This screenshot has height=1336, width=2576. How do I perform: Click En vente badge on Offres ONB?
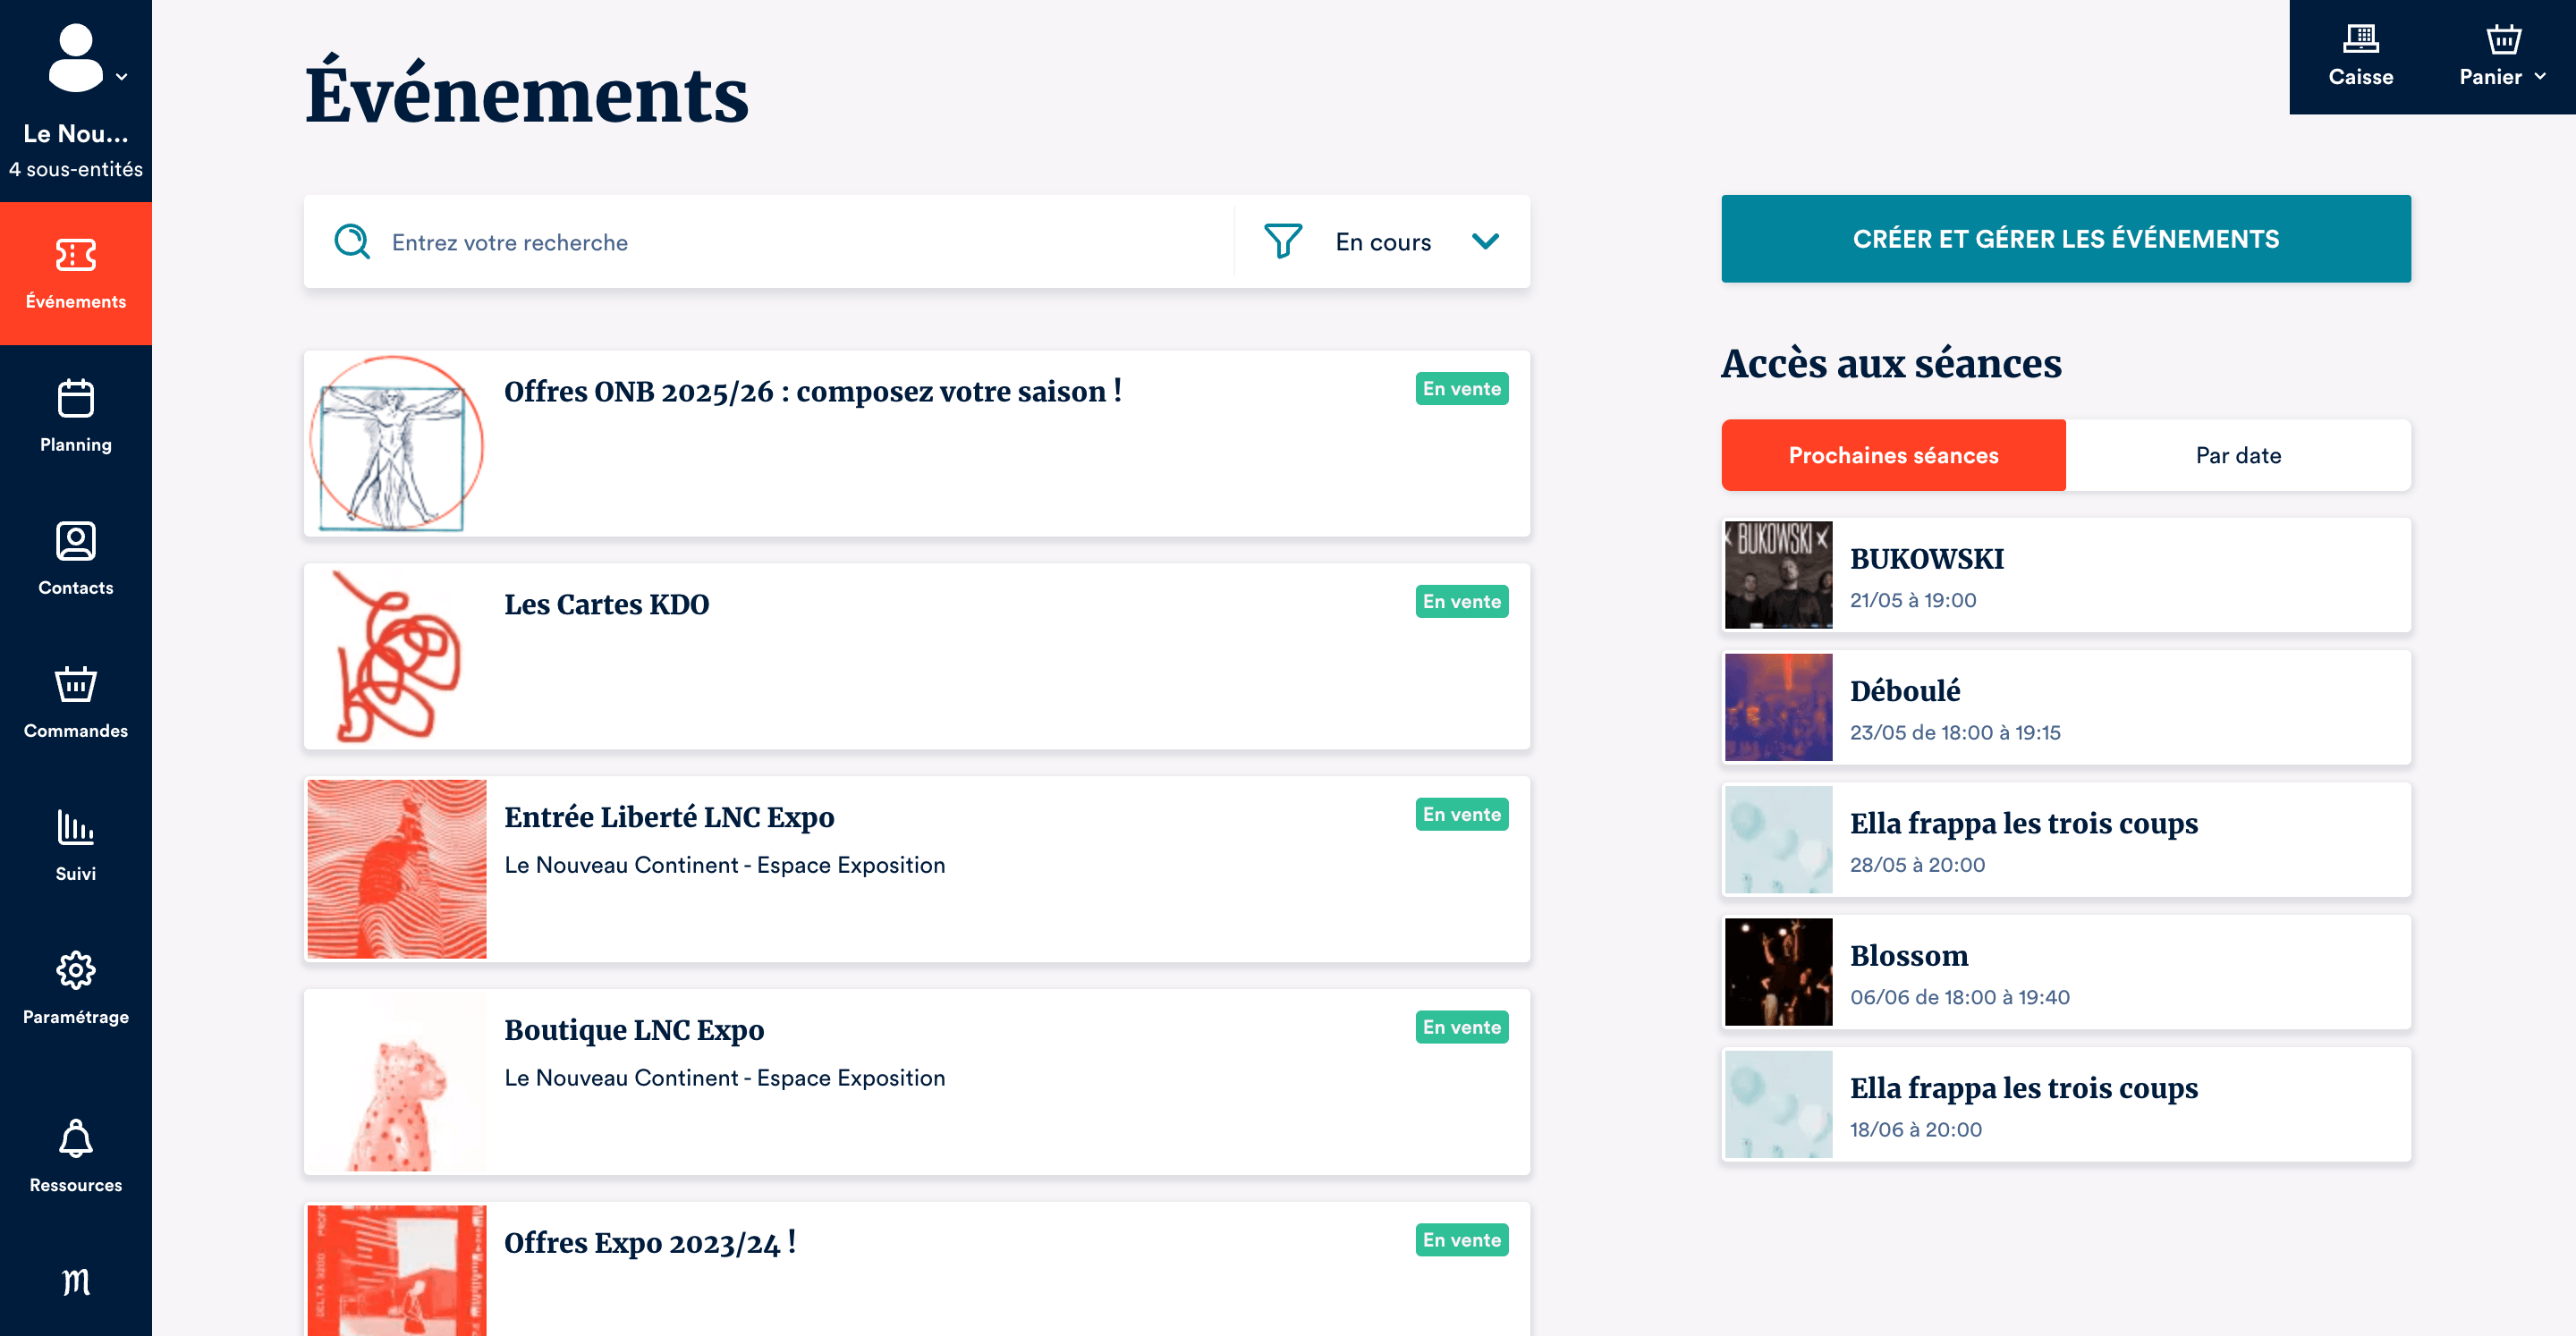point(1461,389)
